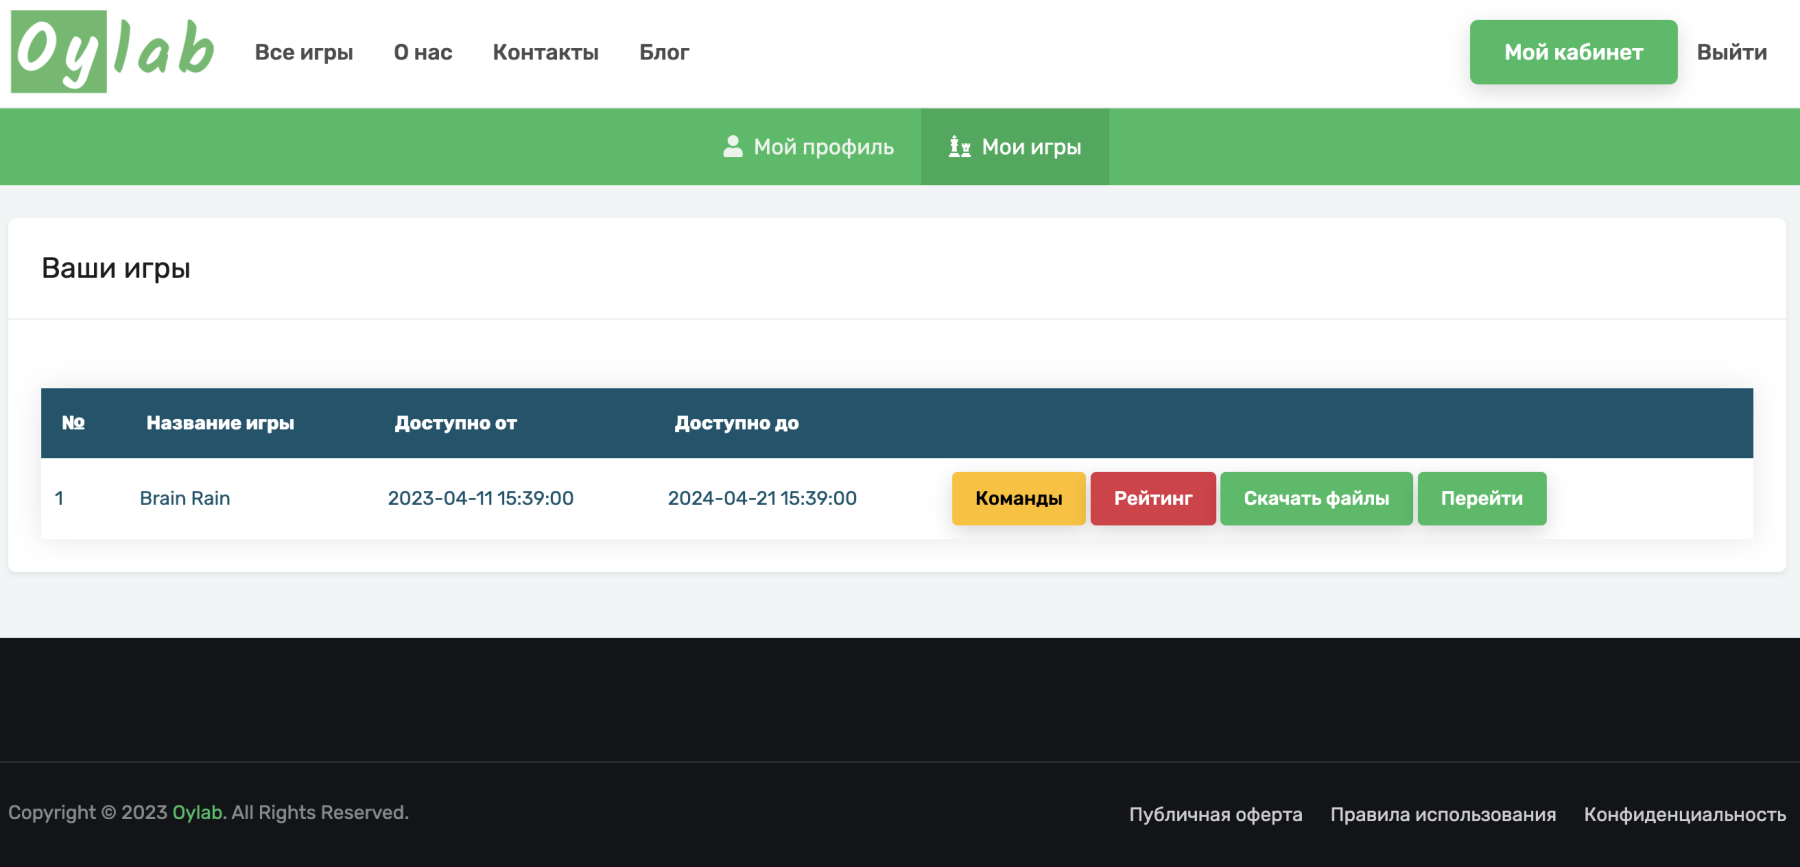1800x867 pixels.
Task: Click the Название игры column header
Action: pos(220,423)
